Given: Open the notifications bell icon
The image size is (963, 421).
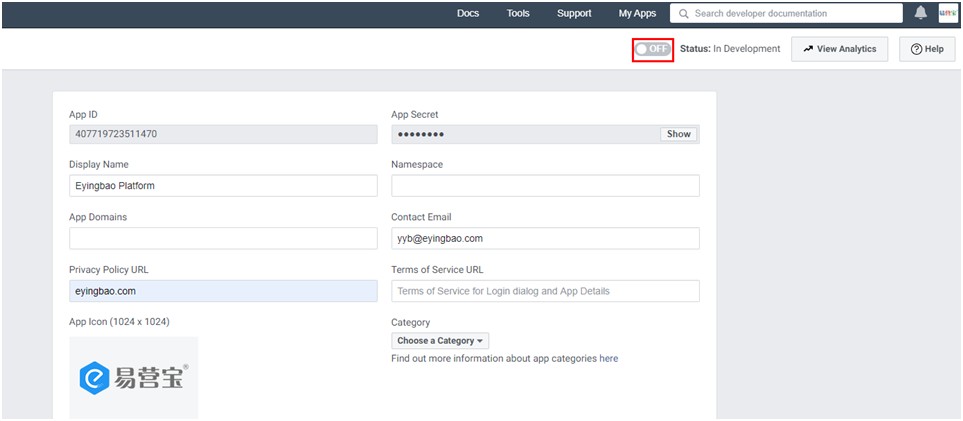Looking at the screenshot, I should pos(920,13).
